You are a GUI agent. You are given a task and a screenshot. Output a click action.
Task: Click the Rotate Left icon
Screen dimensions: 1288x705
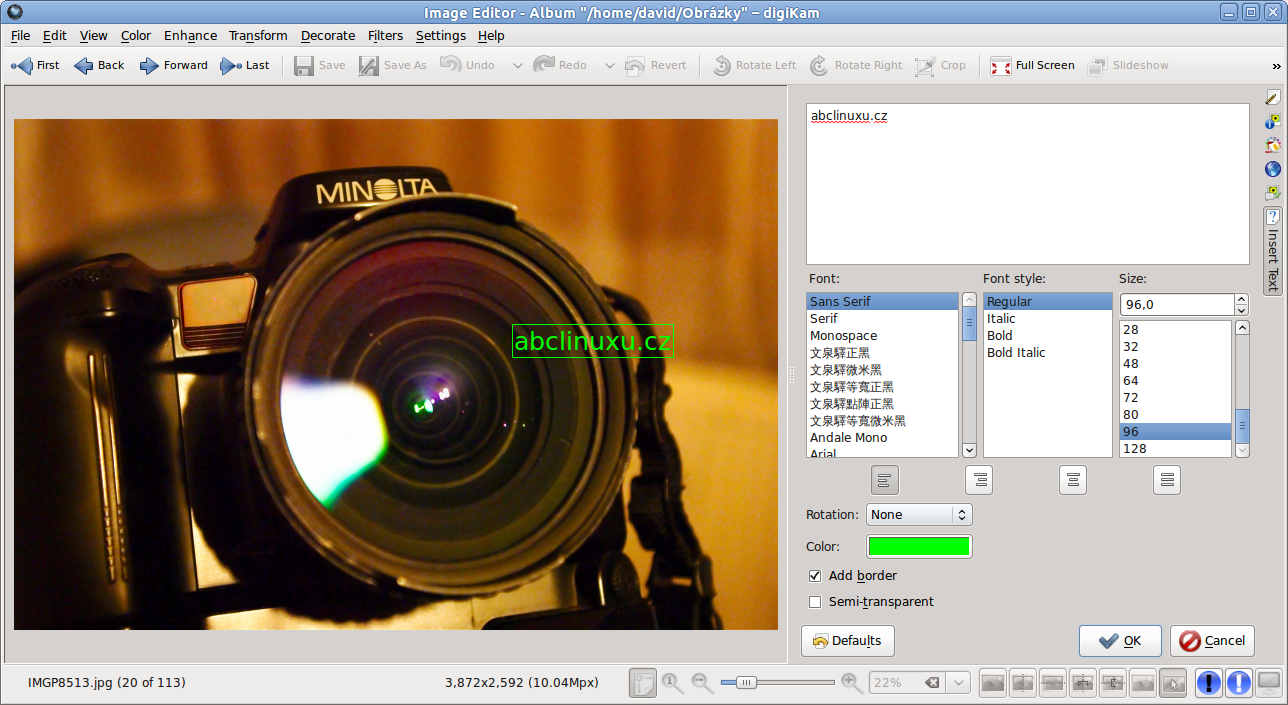721,66
